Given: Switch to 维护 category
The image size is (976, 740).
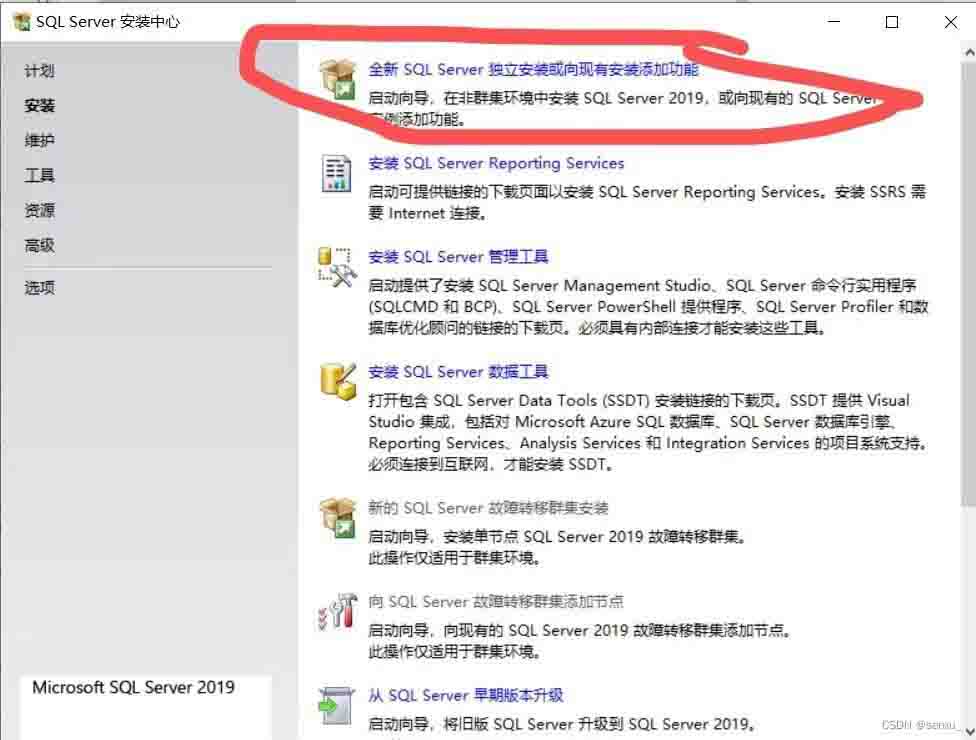Looking at the screenshot, I should [39, 141].
